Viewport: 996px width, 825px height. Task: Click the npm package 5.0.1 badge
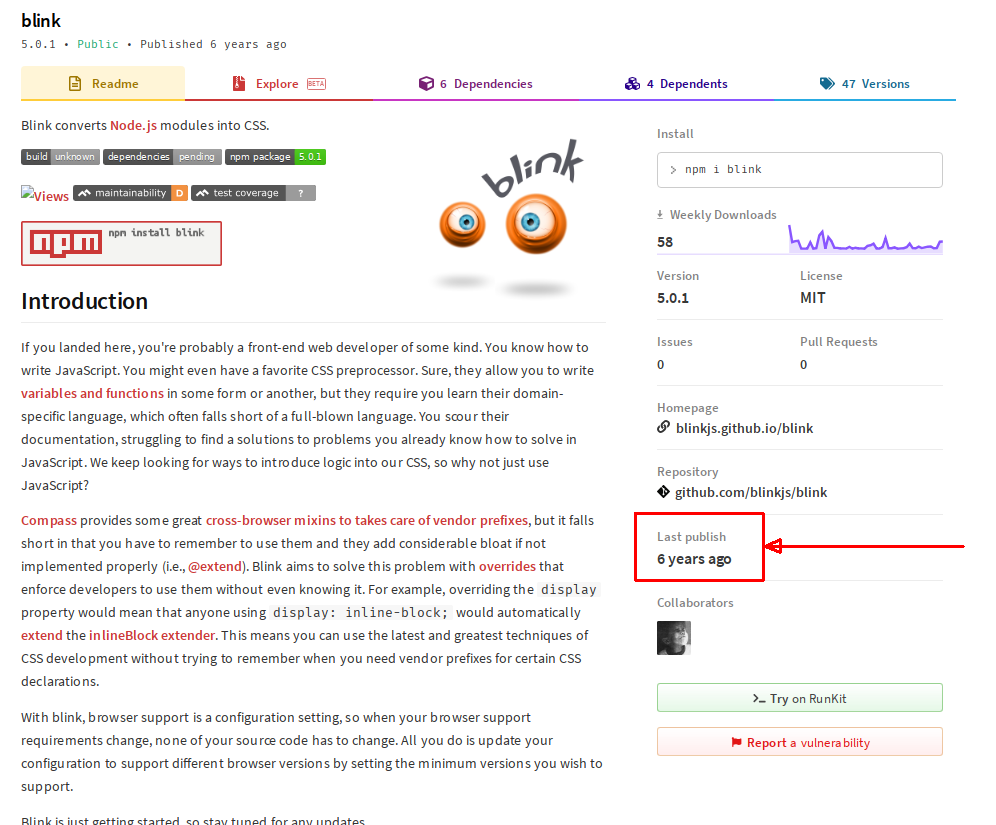point(276,156)
